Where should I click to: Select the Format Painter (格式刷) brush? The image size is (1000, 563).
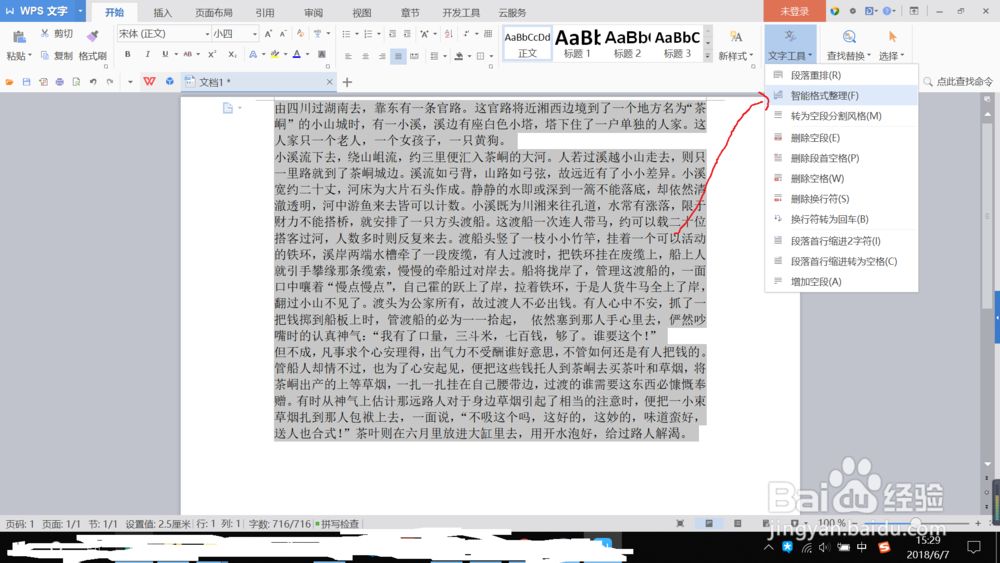[92, 45]
